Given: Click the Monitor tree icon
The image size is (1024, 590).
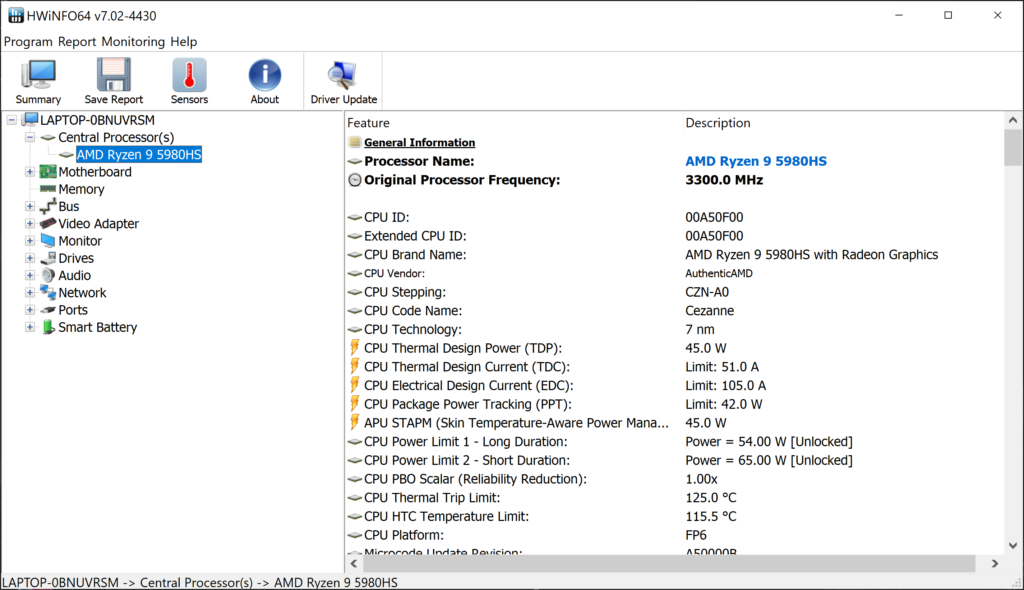Looking at the screenshot, I should point(48,240).
